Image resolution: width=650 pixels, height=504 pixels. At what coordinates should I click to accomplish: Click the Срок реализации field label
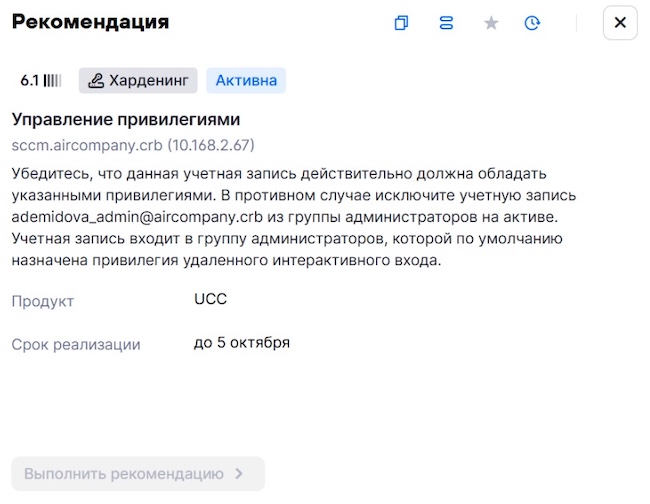tap(76, 344)
